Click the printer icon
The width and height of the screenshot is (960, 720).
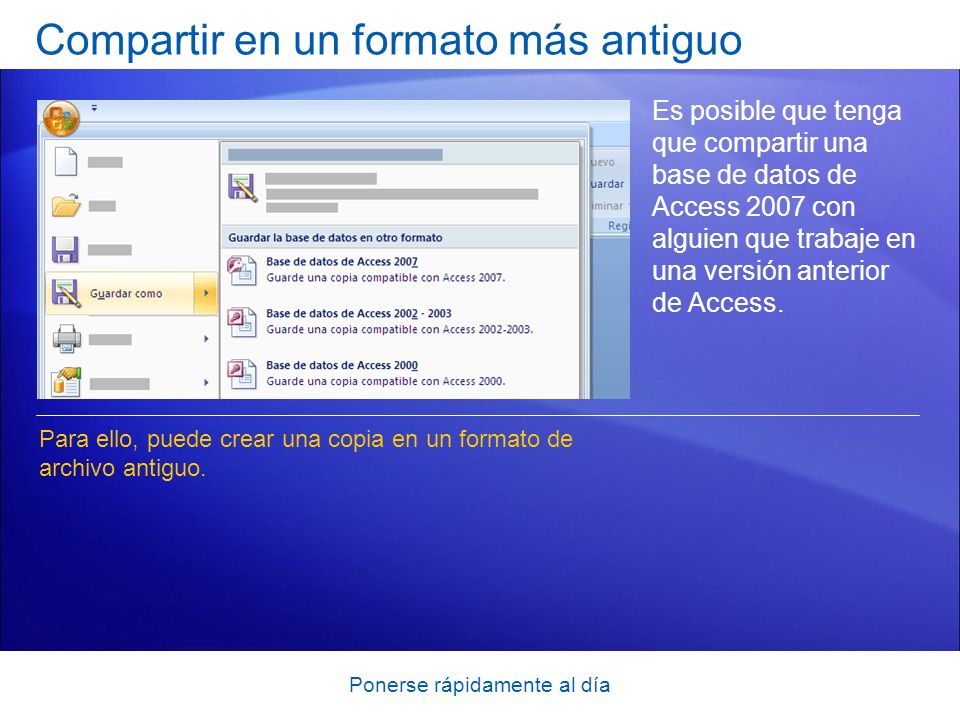click(x=66, y=339)
